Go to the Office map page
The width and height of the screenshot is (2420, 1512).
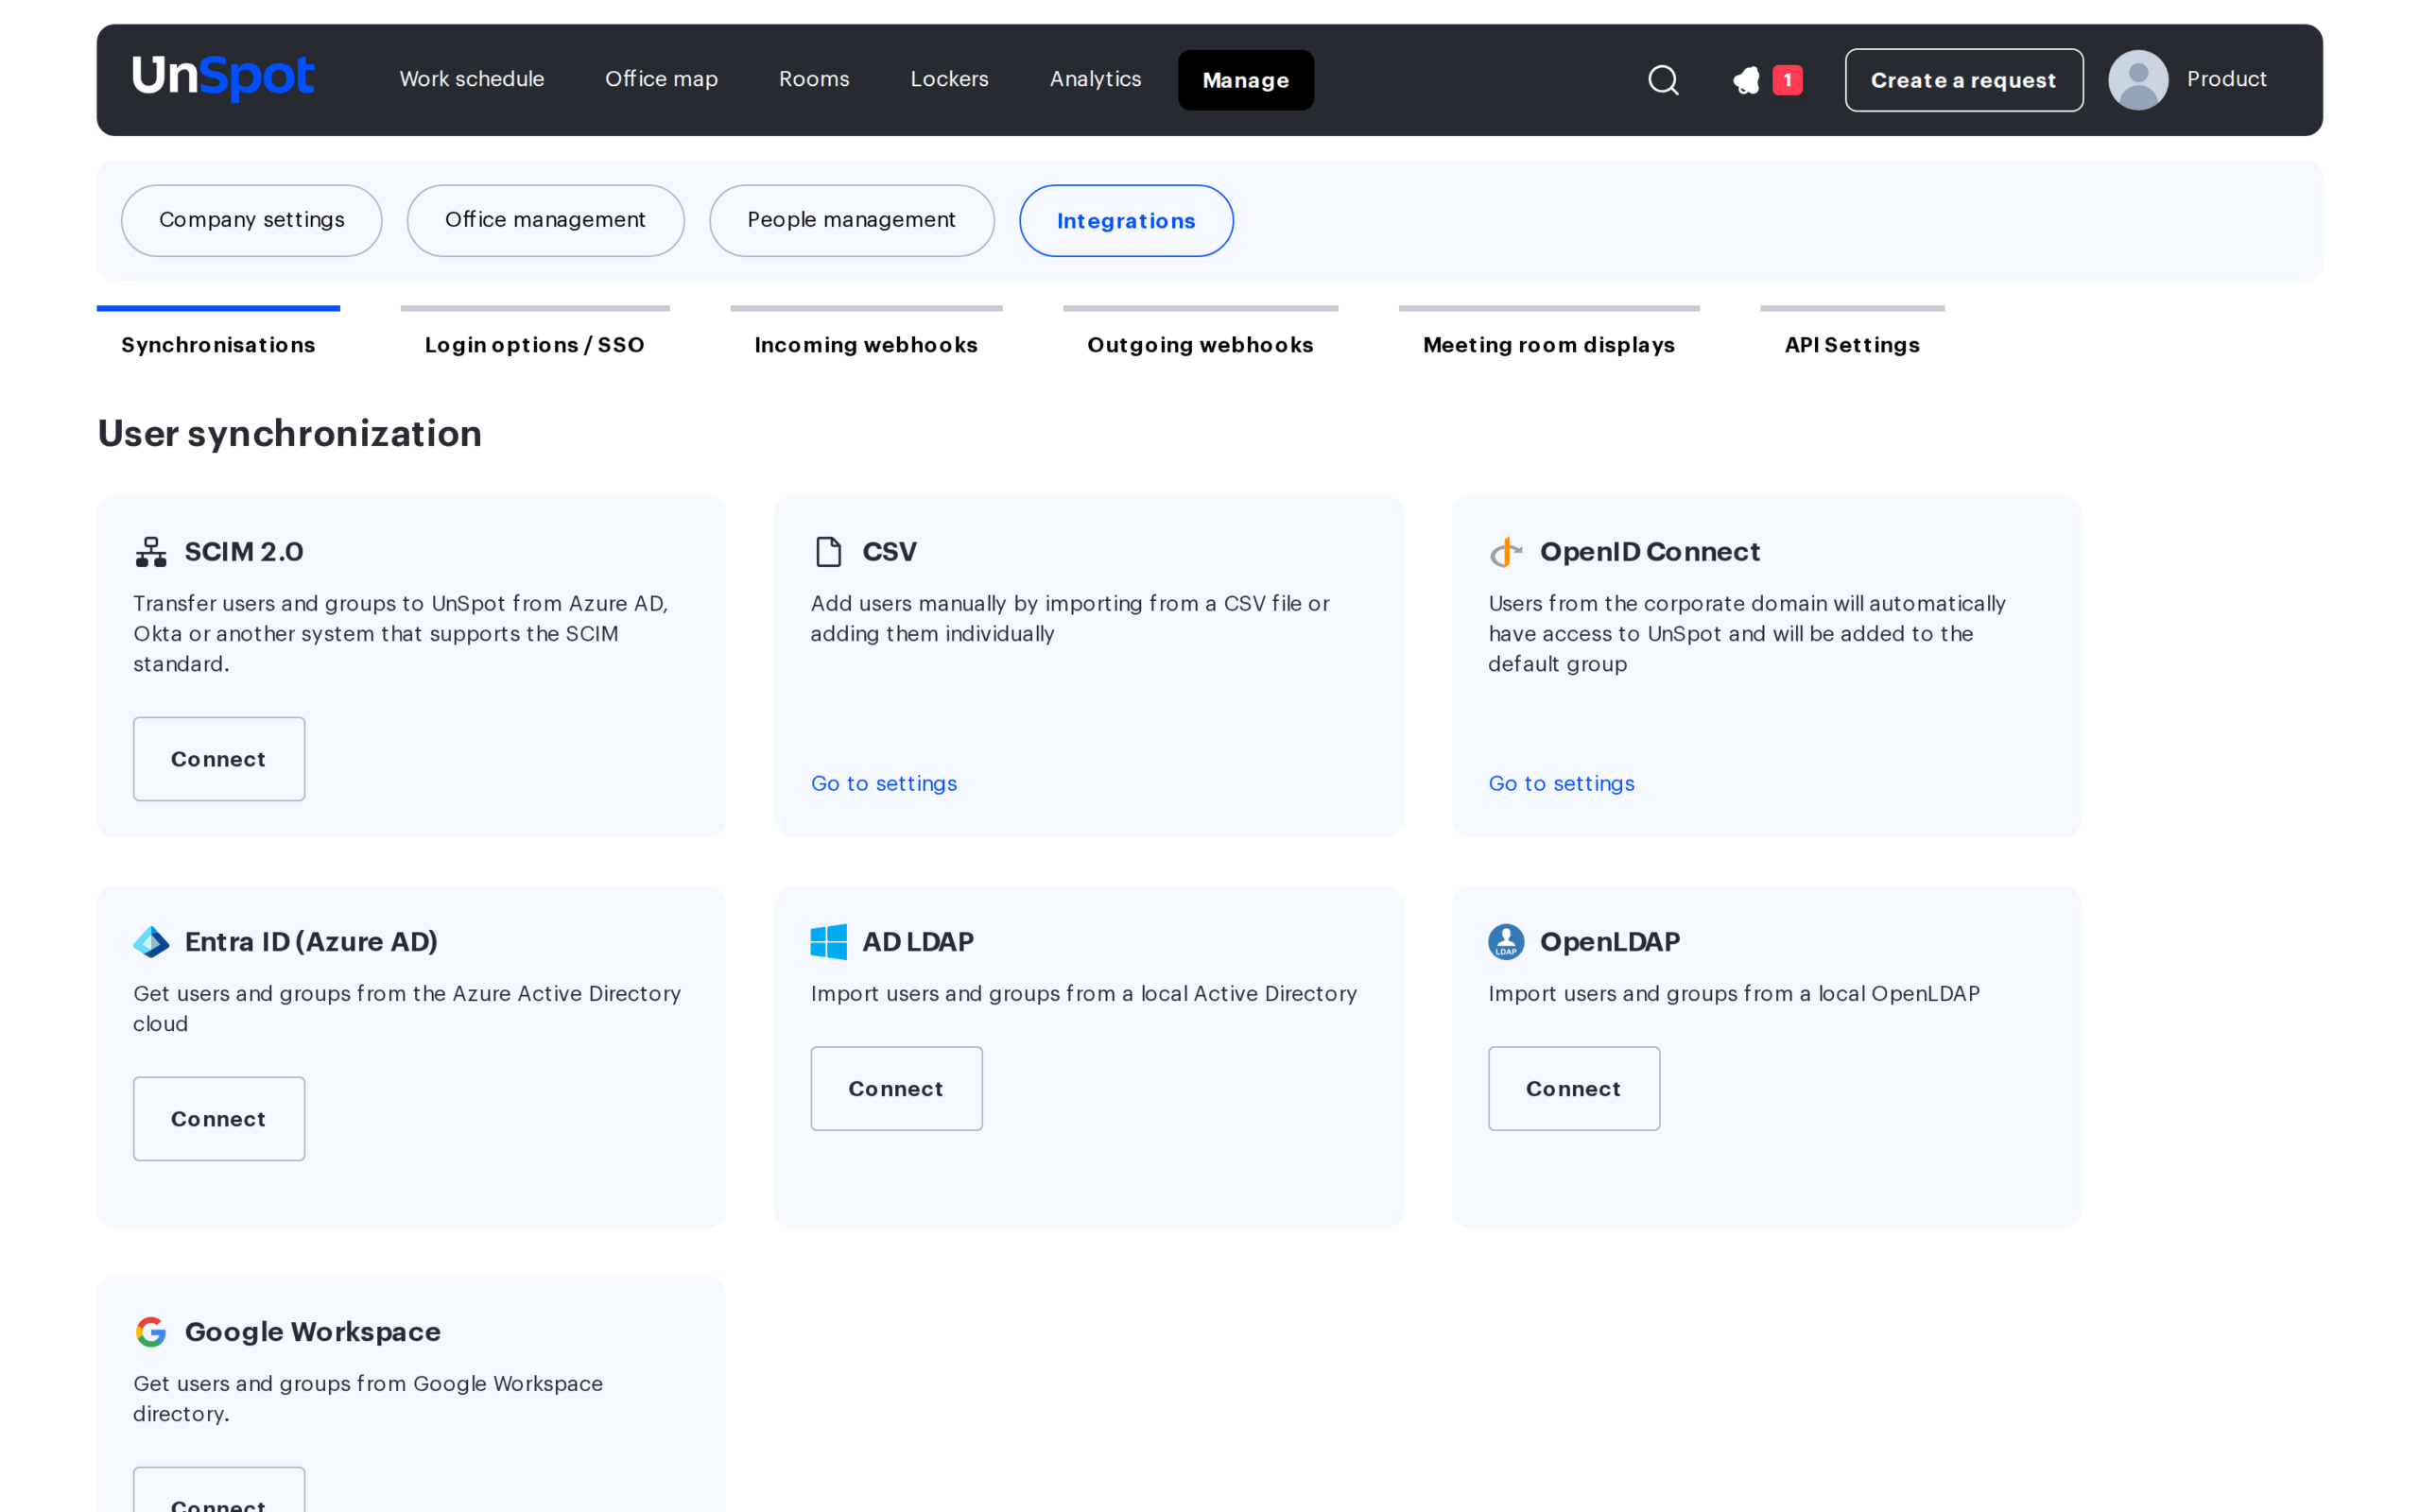coord(661,79)
